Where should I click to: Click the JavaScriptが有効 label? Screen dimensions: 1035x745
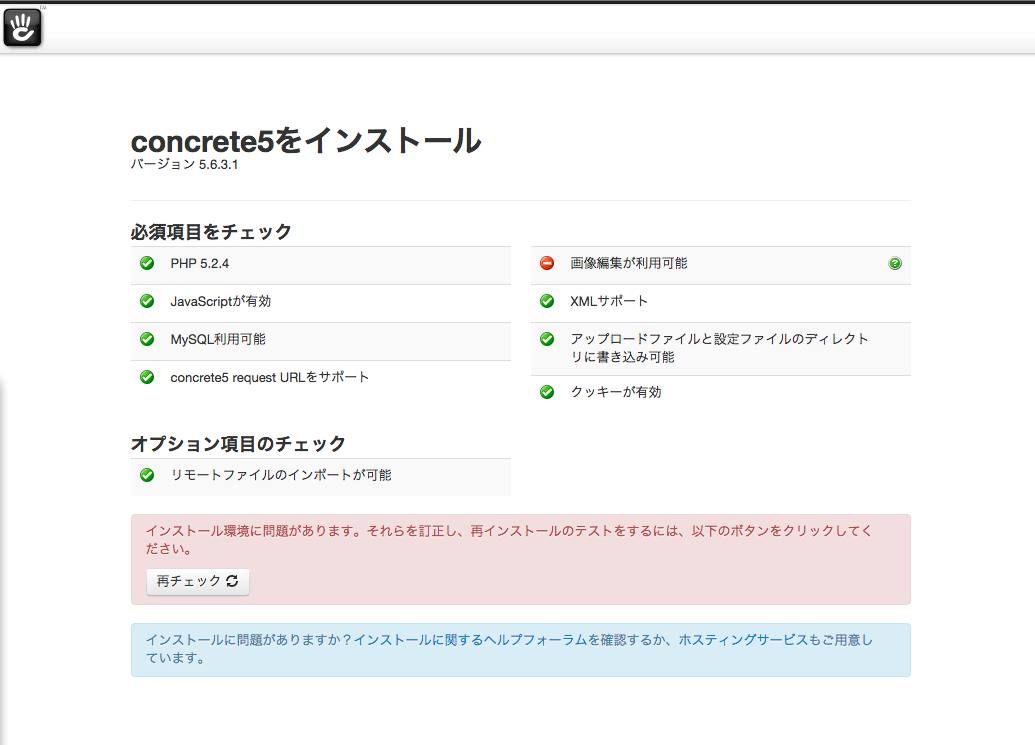pyautogui.click(x=220, y=302)
